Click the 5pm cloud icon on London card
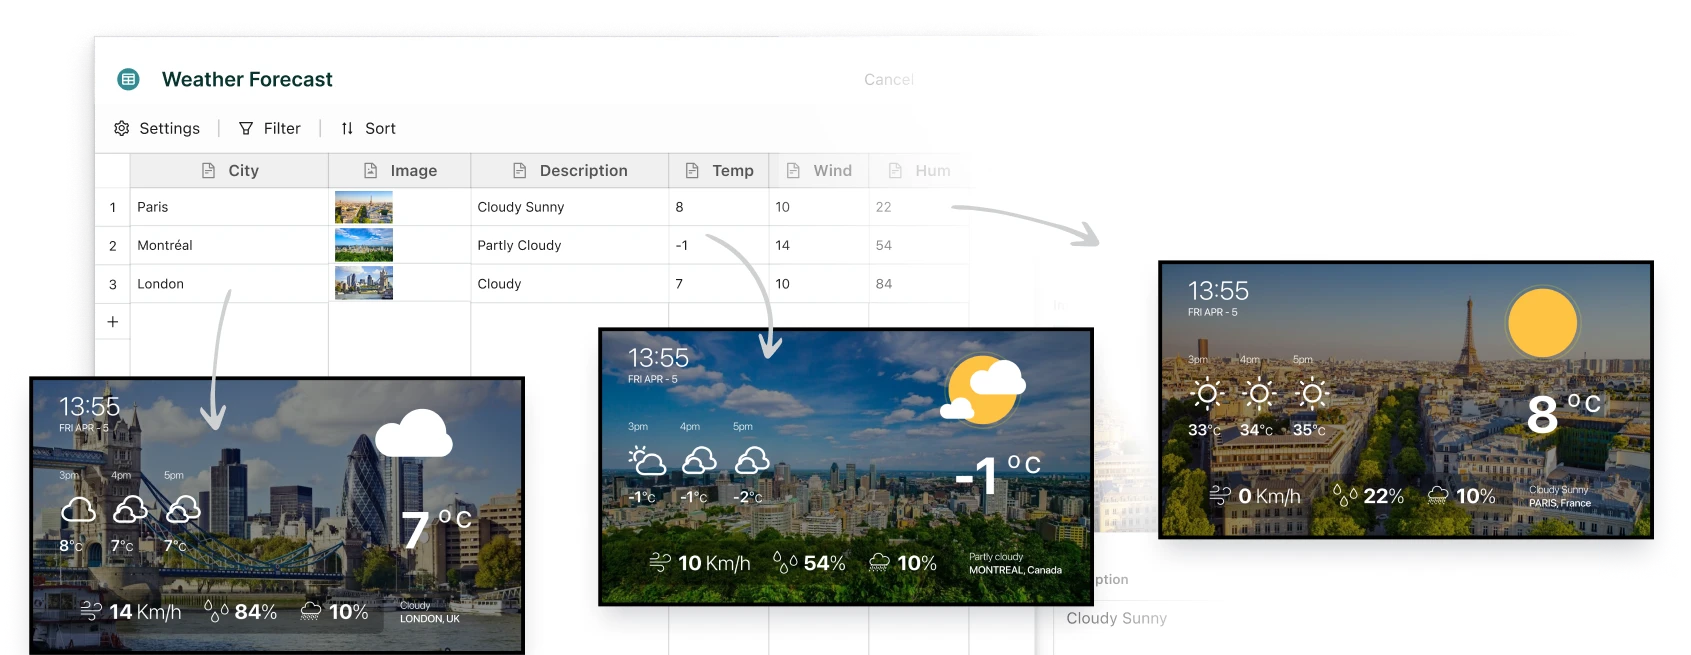The image size is (1691, 655). (183, 510)
